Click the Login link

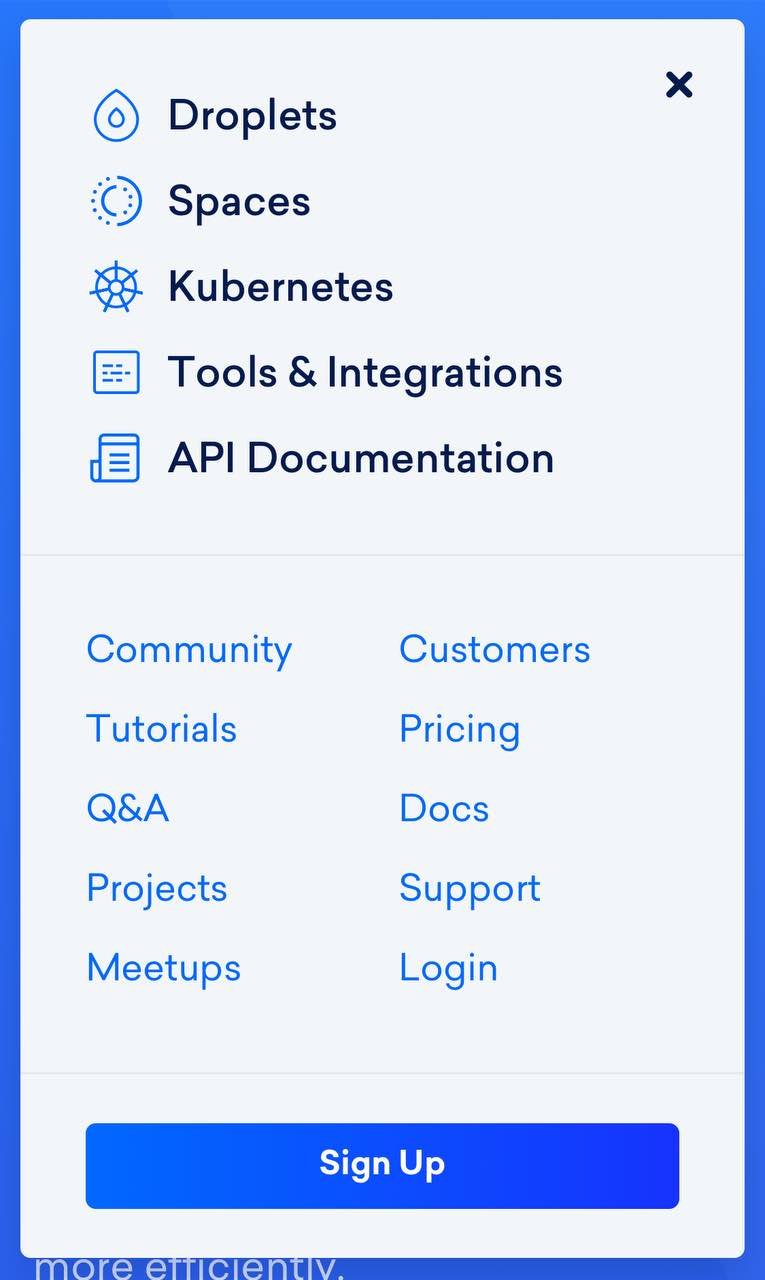pos(449,969)
